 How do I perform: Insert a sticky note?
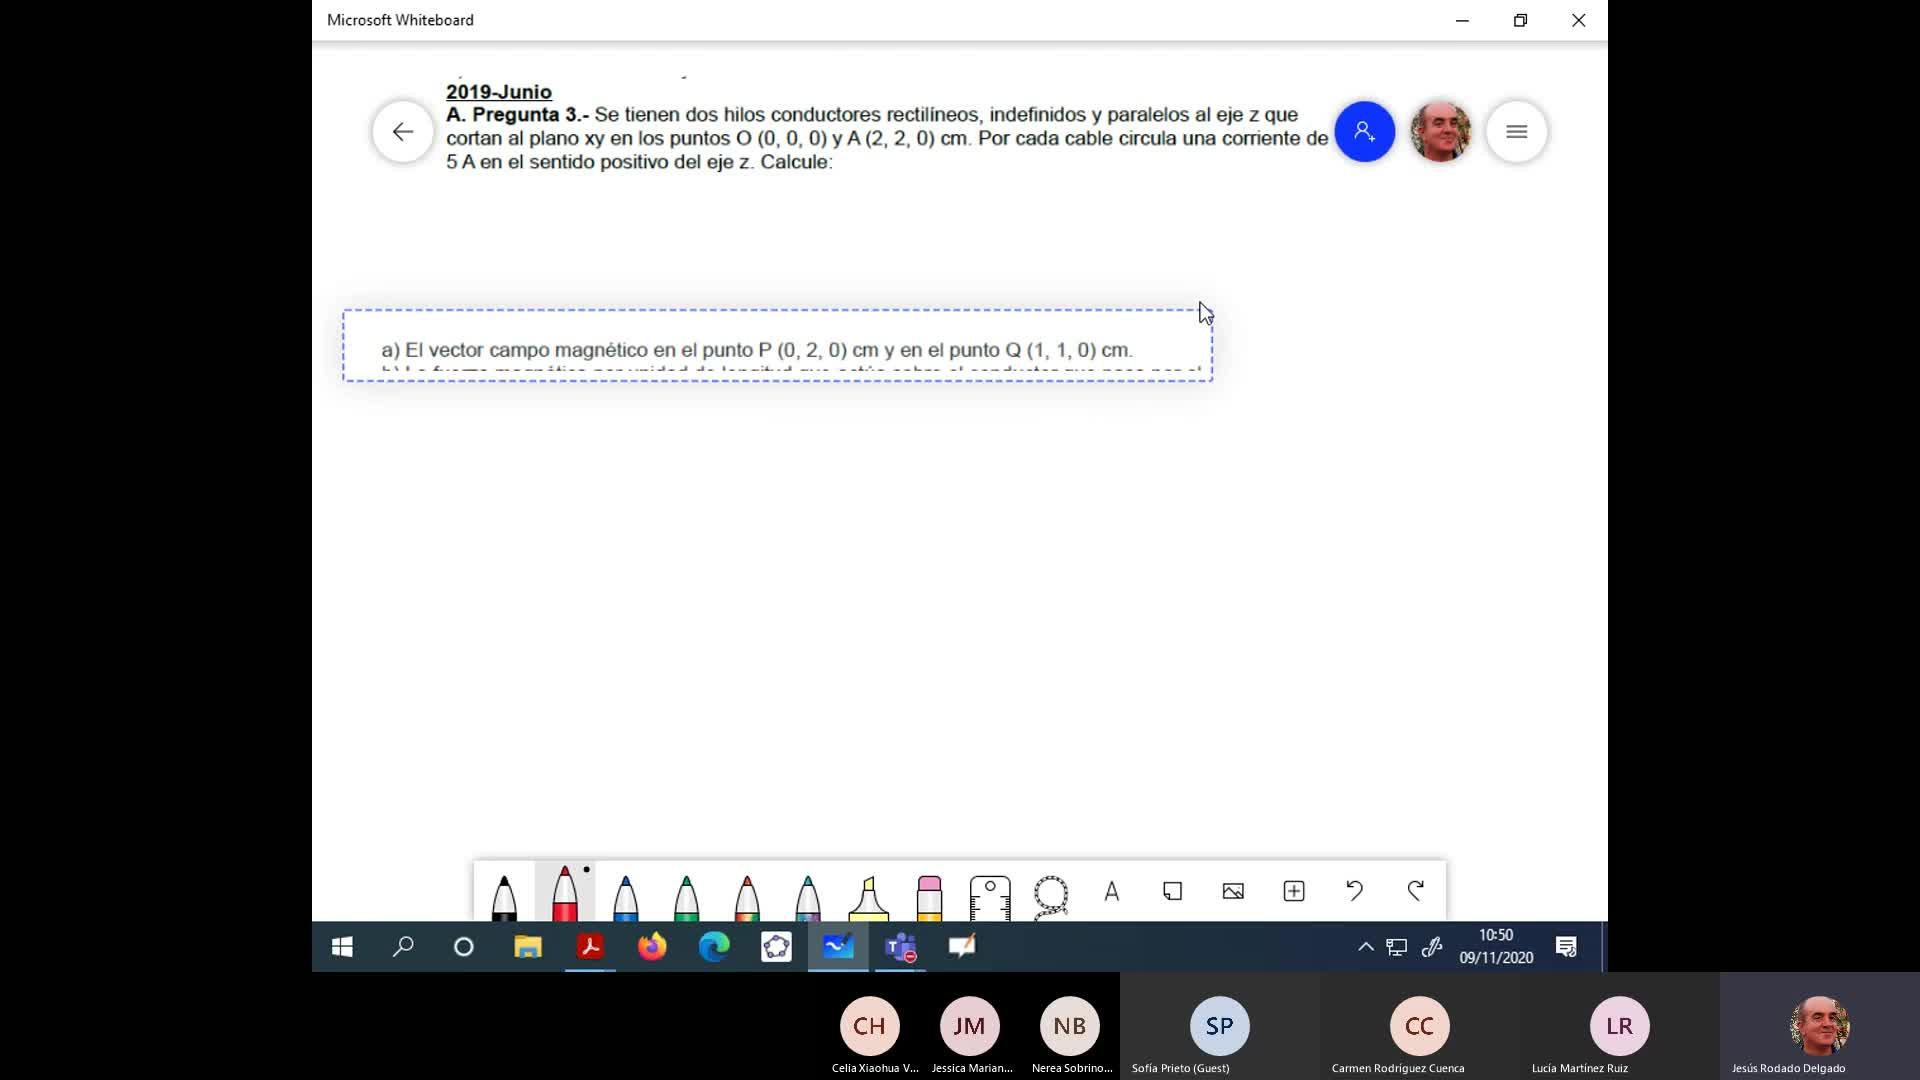pyautogui.click(x=1172, y=891)
